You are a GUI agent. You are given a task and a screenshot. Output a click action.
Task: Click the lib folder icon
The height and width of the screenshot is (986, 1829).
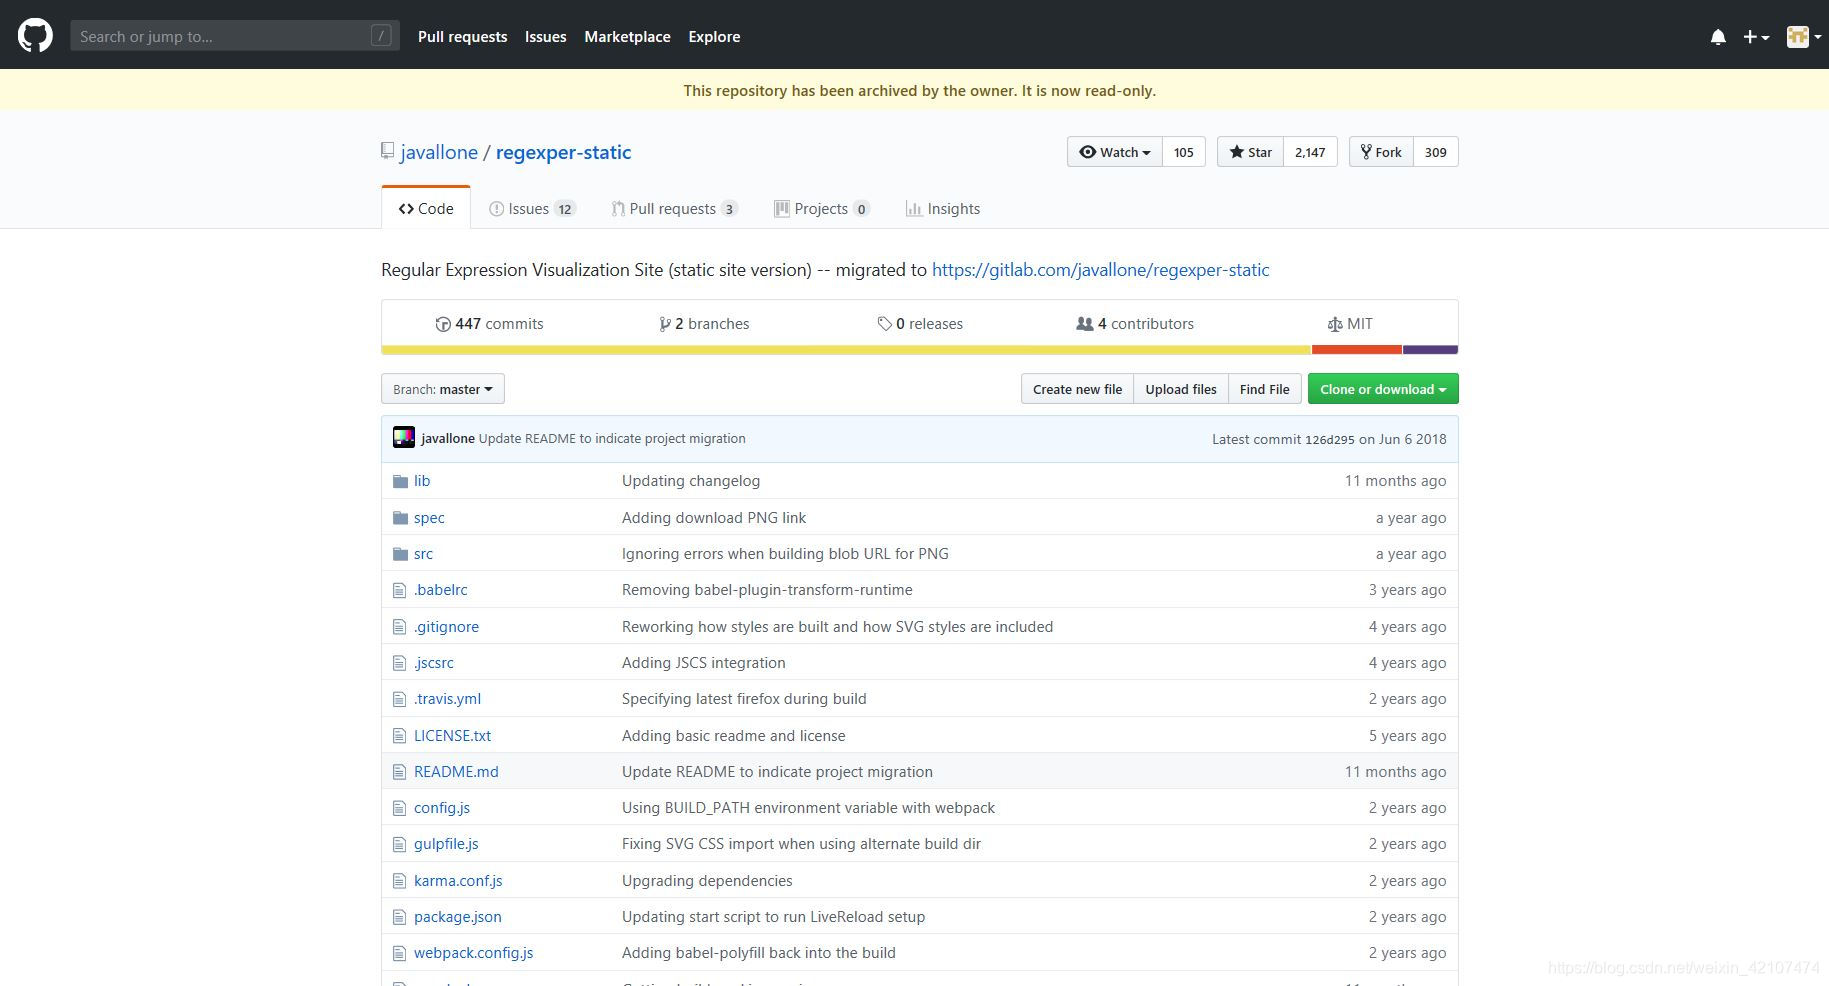click(x=401, y=481)
